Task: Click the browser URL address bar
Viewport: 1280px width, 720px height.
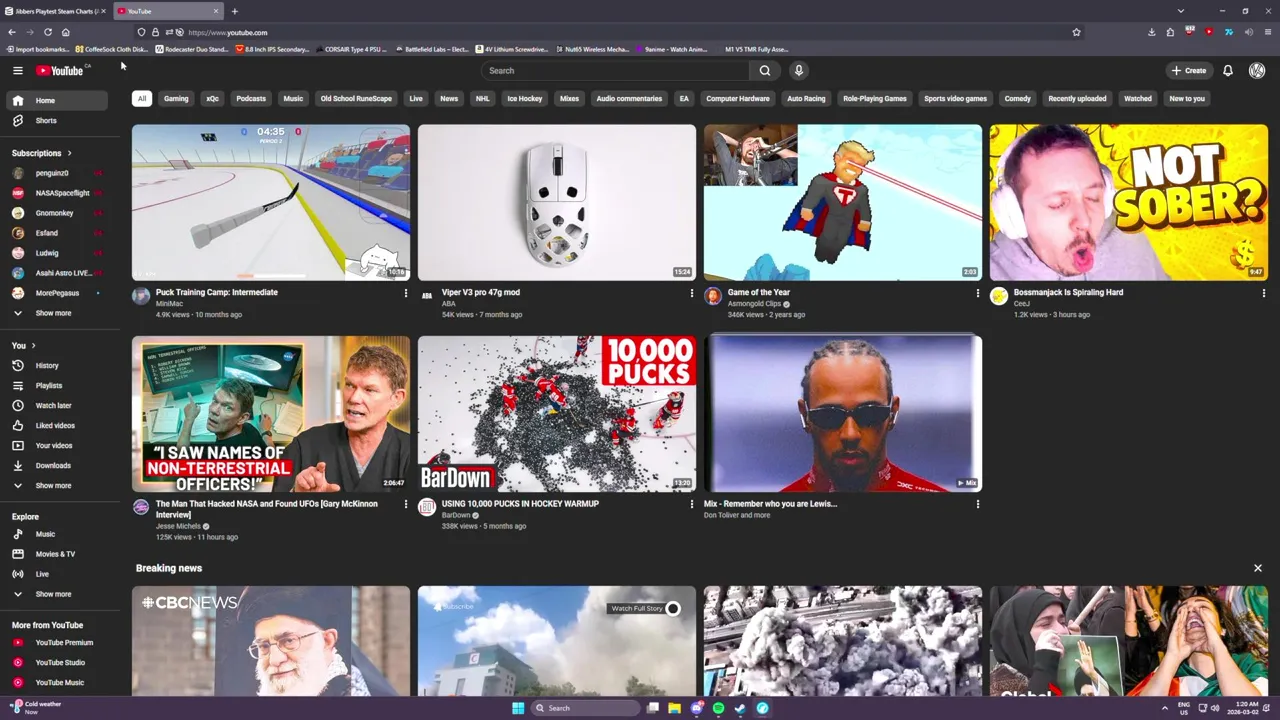Action: (x=625, y=32)
